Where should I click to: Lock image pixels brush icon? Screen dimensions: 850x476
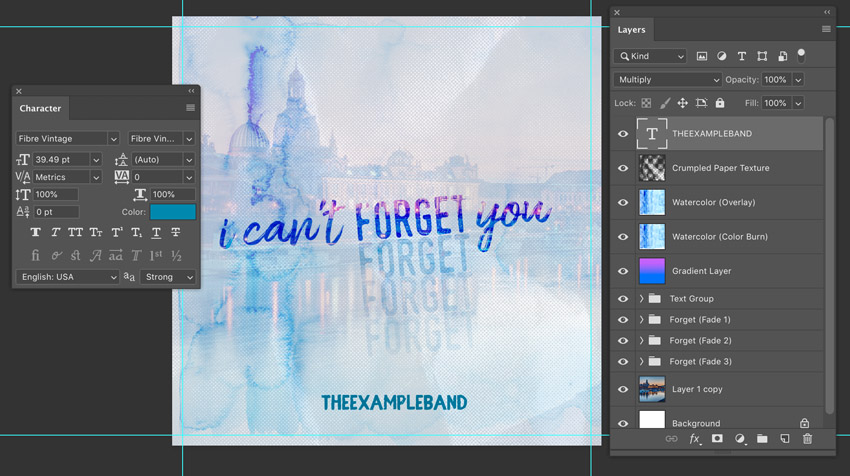(x=665, y=103)
